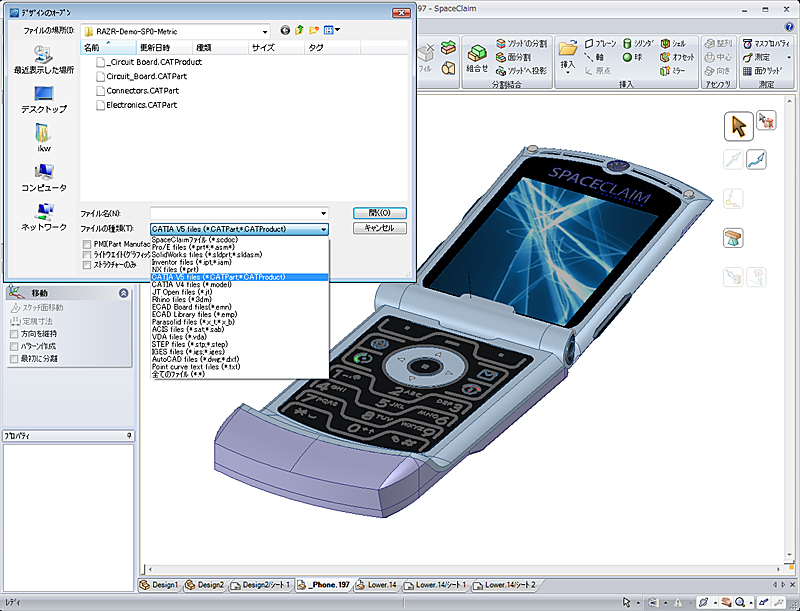
Task: Collapse the 移動 panel with chevron
Action: coord(123,293)
